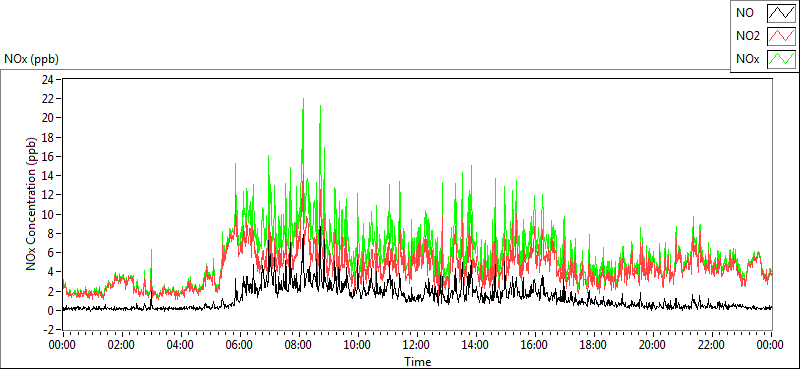Click the 22 y-axis tick label

click(47, 99)
